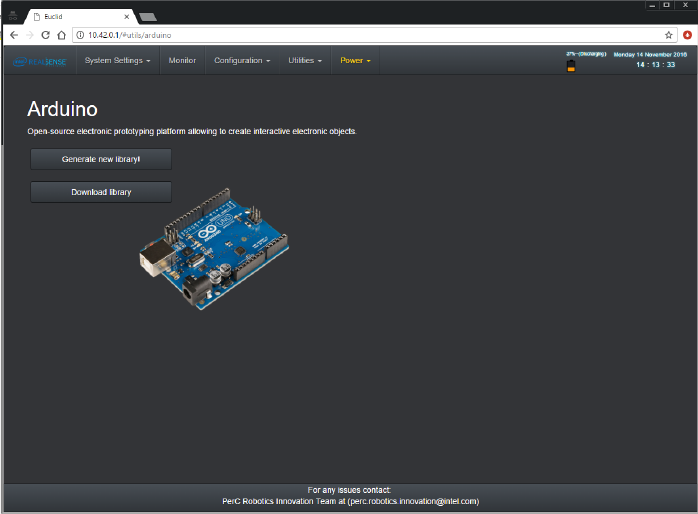Click the browser back arrow
Screen dimensions: 698x514
(14, 35)
